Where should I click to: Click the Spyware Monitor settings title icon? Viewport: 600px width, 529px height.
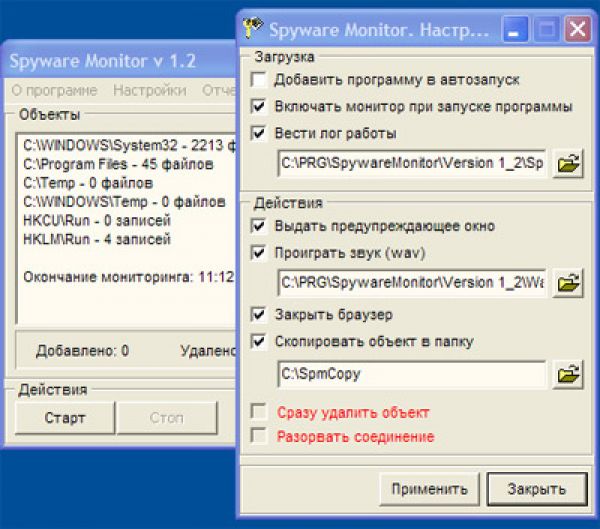point(252,28)
